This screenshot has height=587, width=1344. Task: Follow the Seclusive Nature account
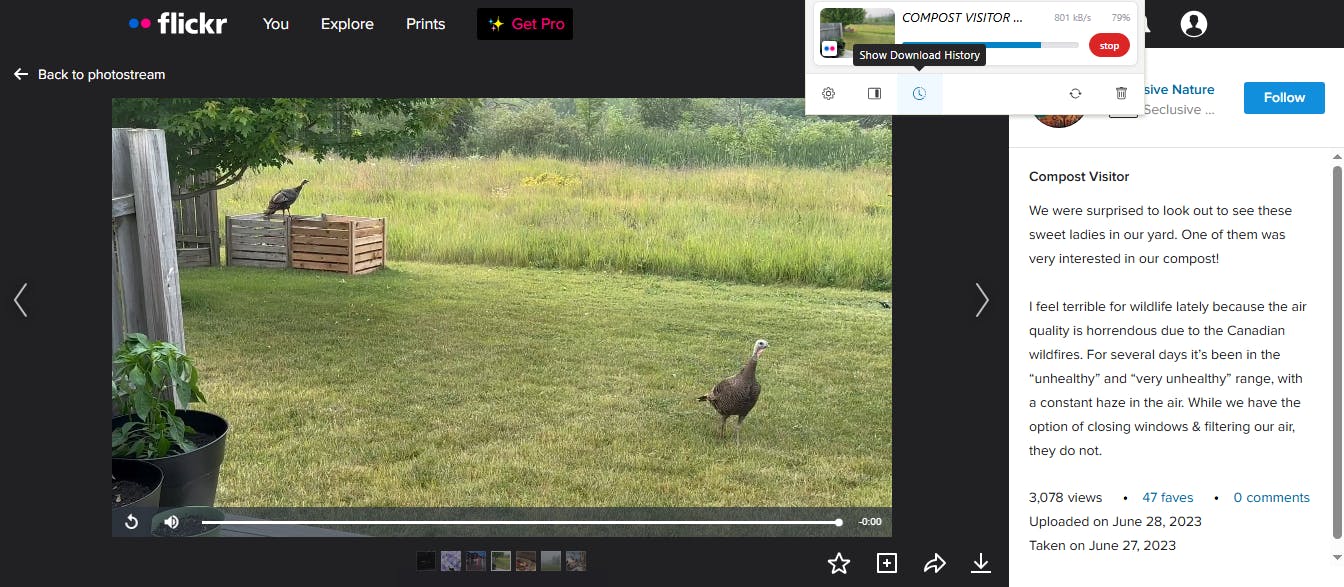pos(1284,98)
